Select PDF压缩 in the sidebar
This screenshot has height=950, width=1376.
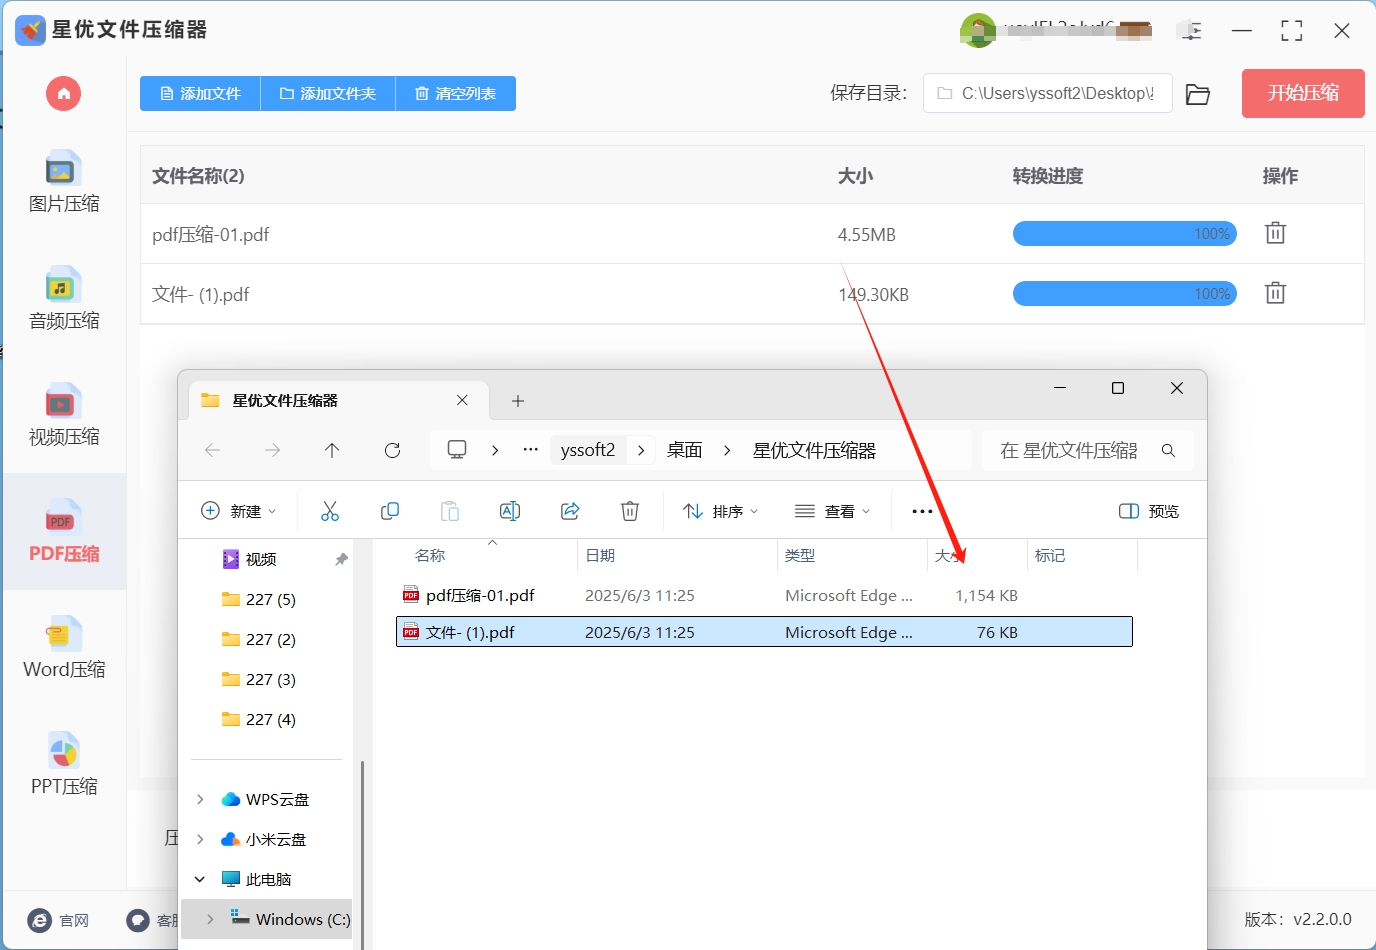64,531
